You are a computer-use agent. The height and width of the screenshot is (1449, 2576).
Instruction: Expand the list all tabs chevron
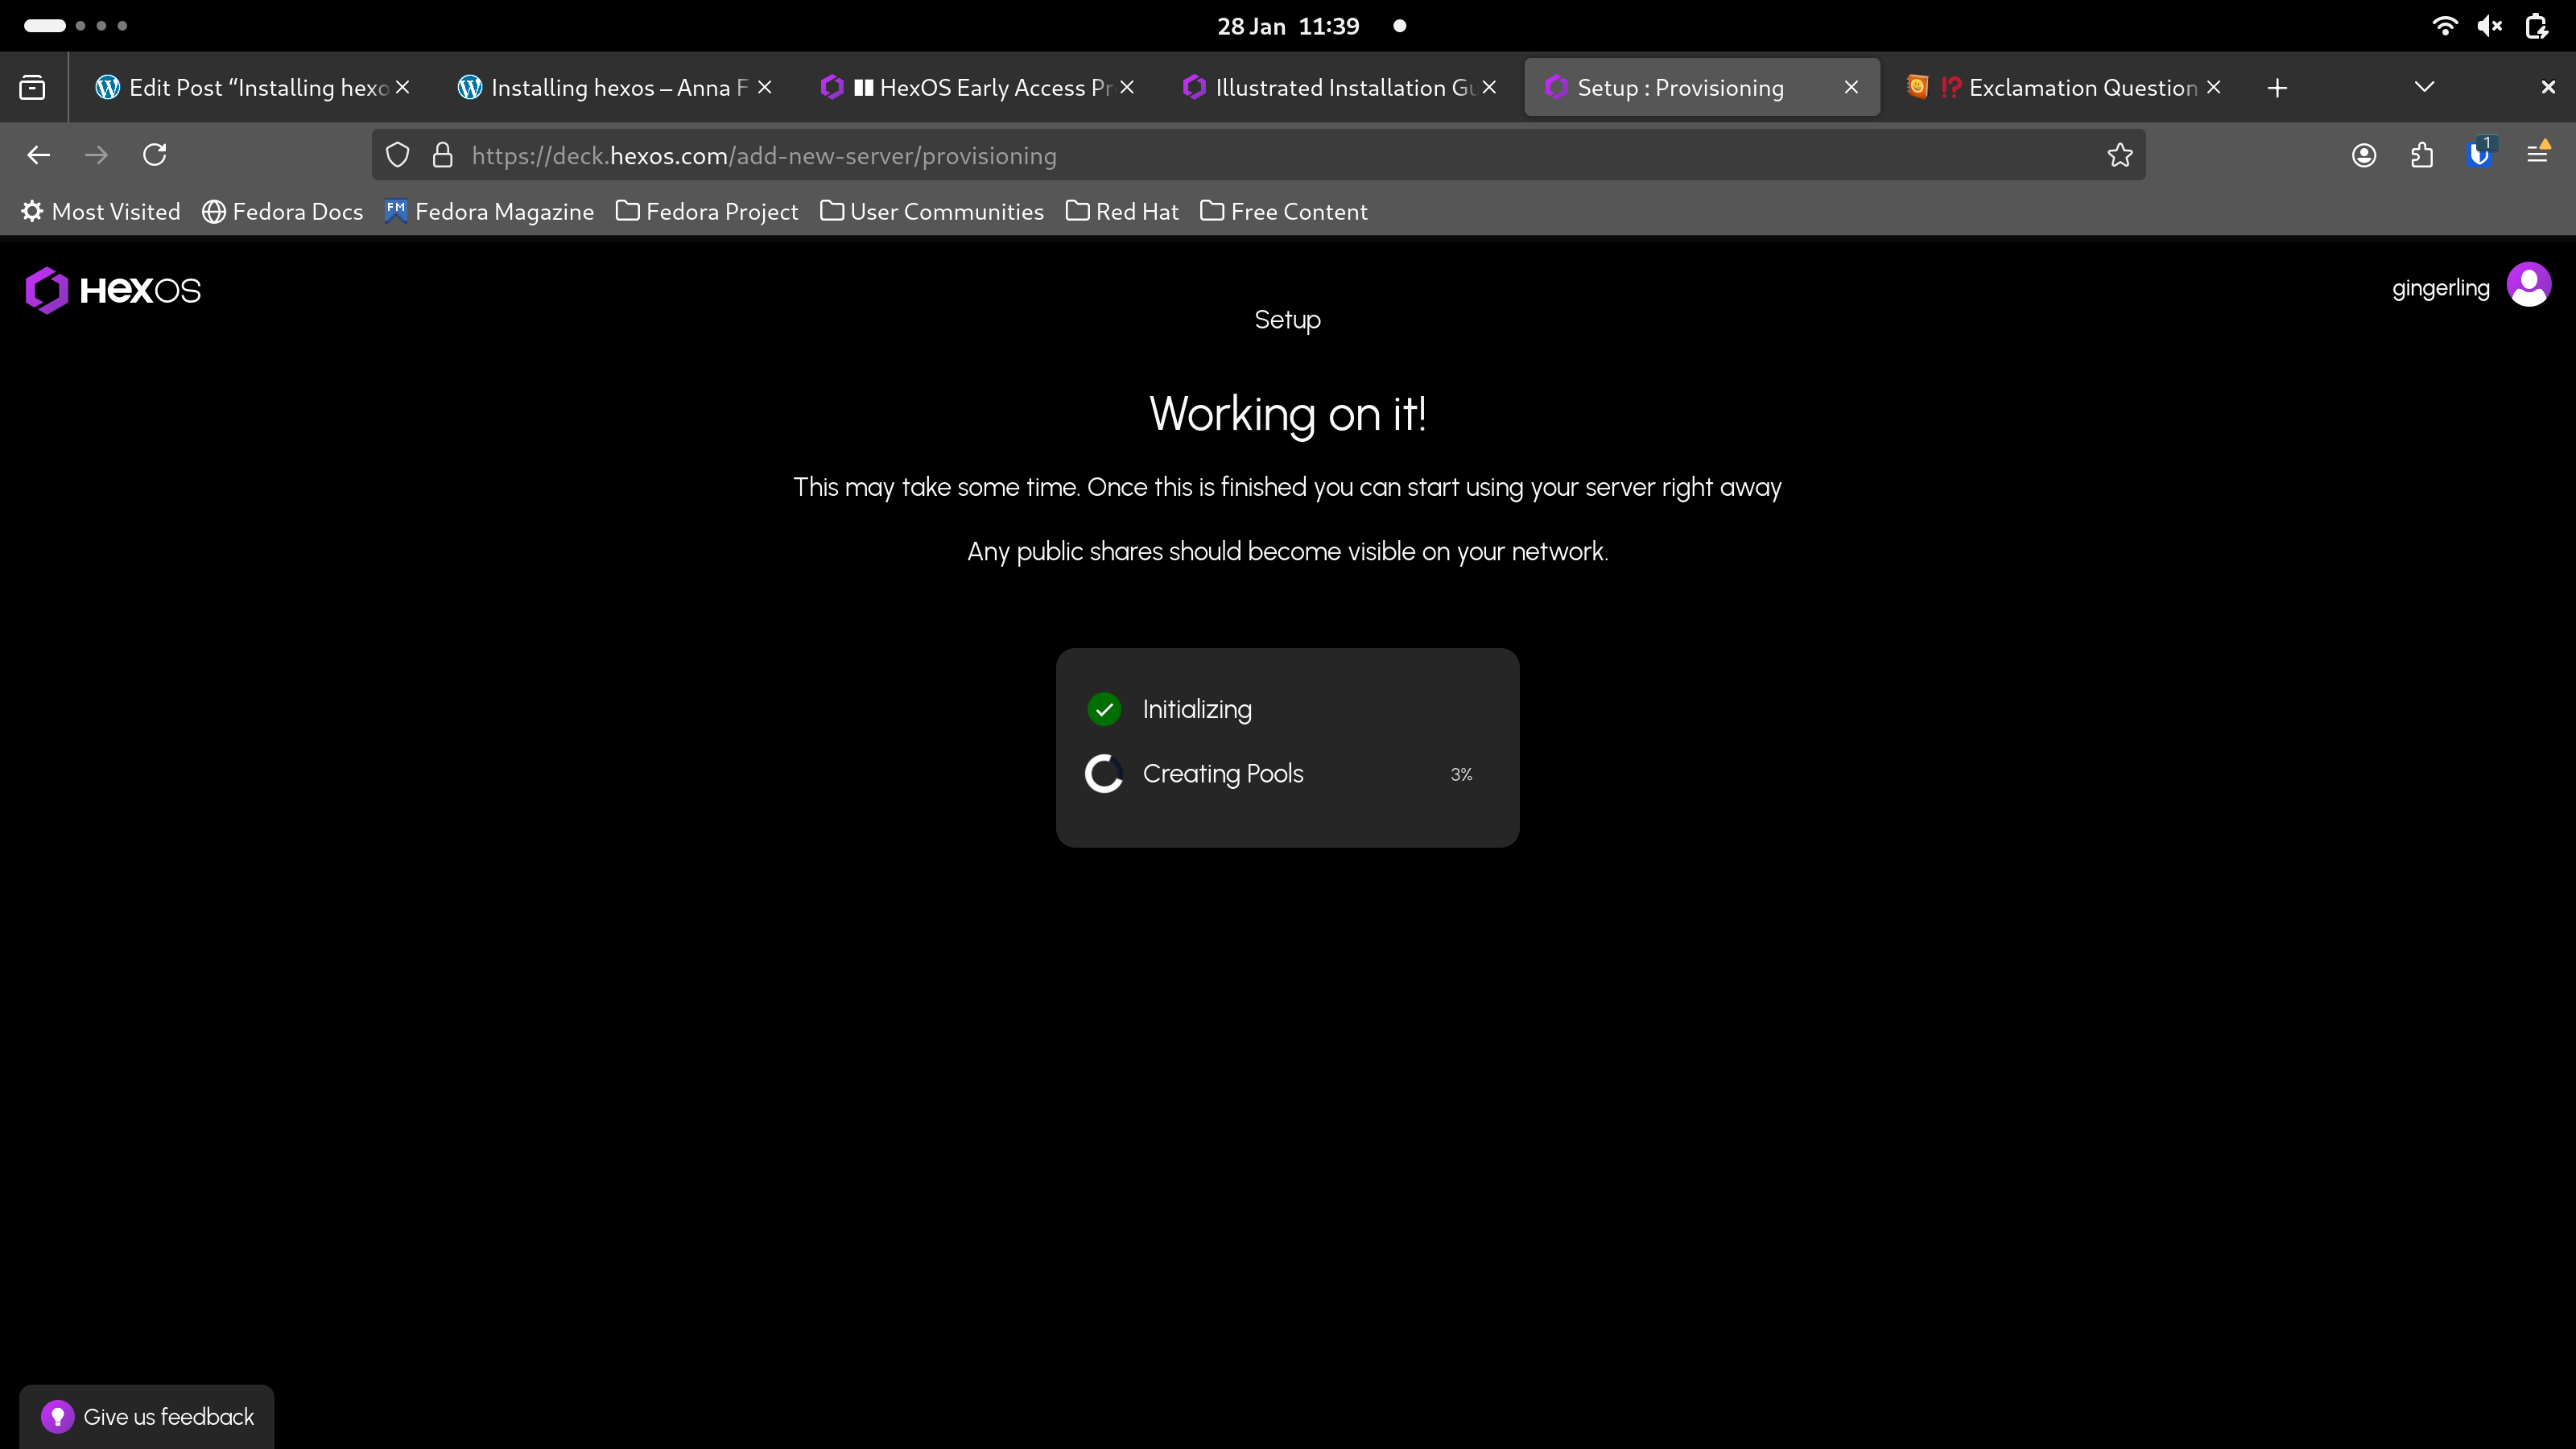pyautogui.click(x=2424, y=87)
